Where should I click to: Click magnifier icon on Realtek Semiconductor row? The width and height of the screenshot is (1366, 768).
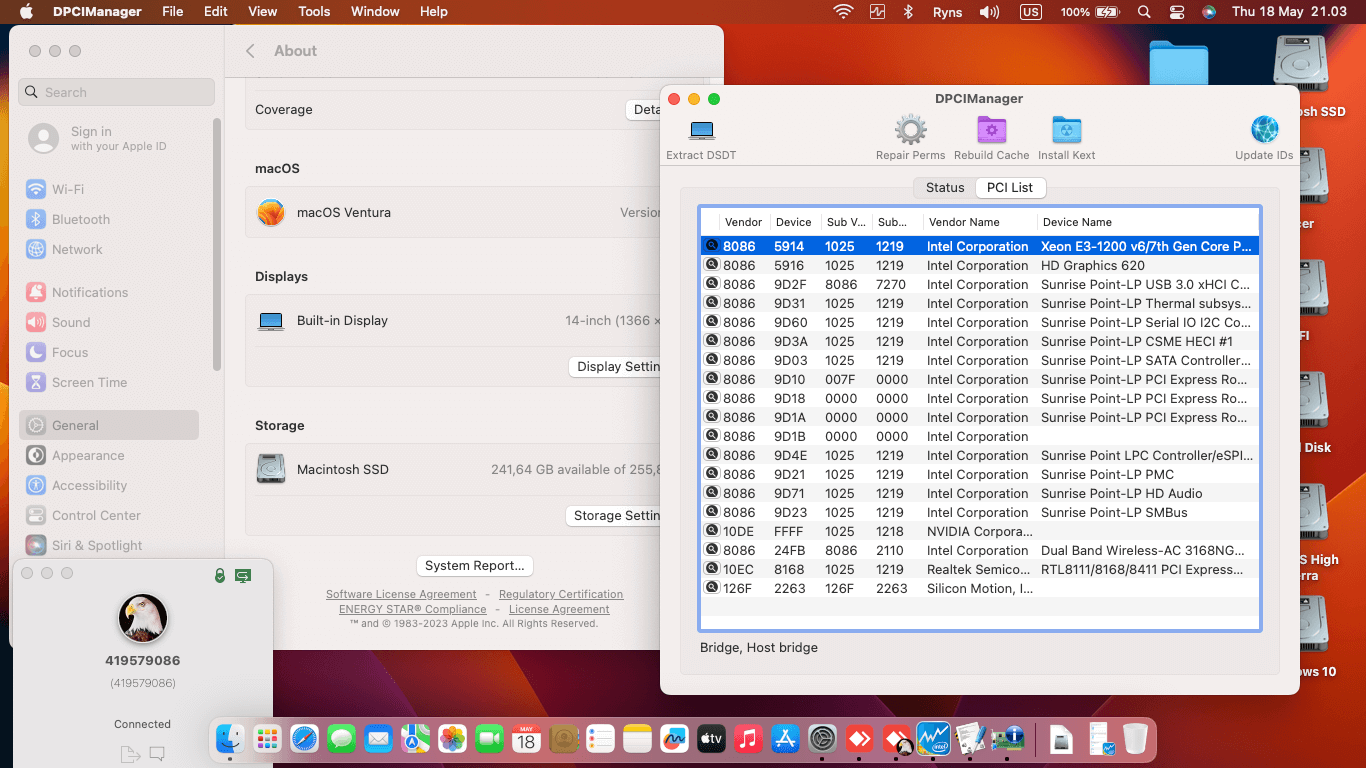(x=712, y=569)
